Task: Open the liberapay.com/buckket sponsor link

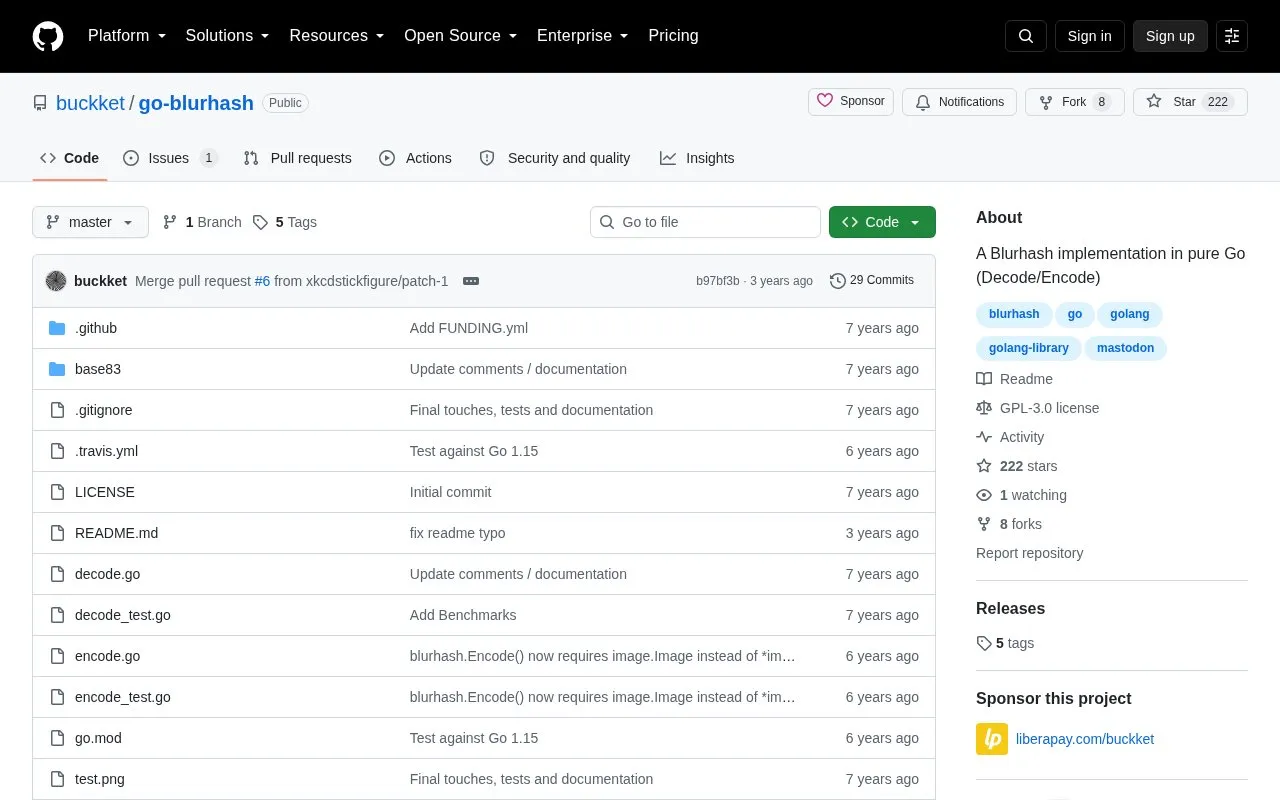Action: [x=1085, y=739]
